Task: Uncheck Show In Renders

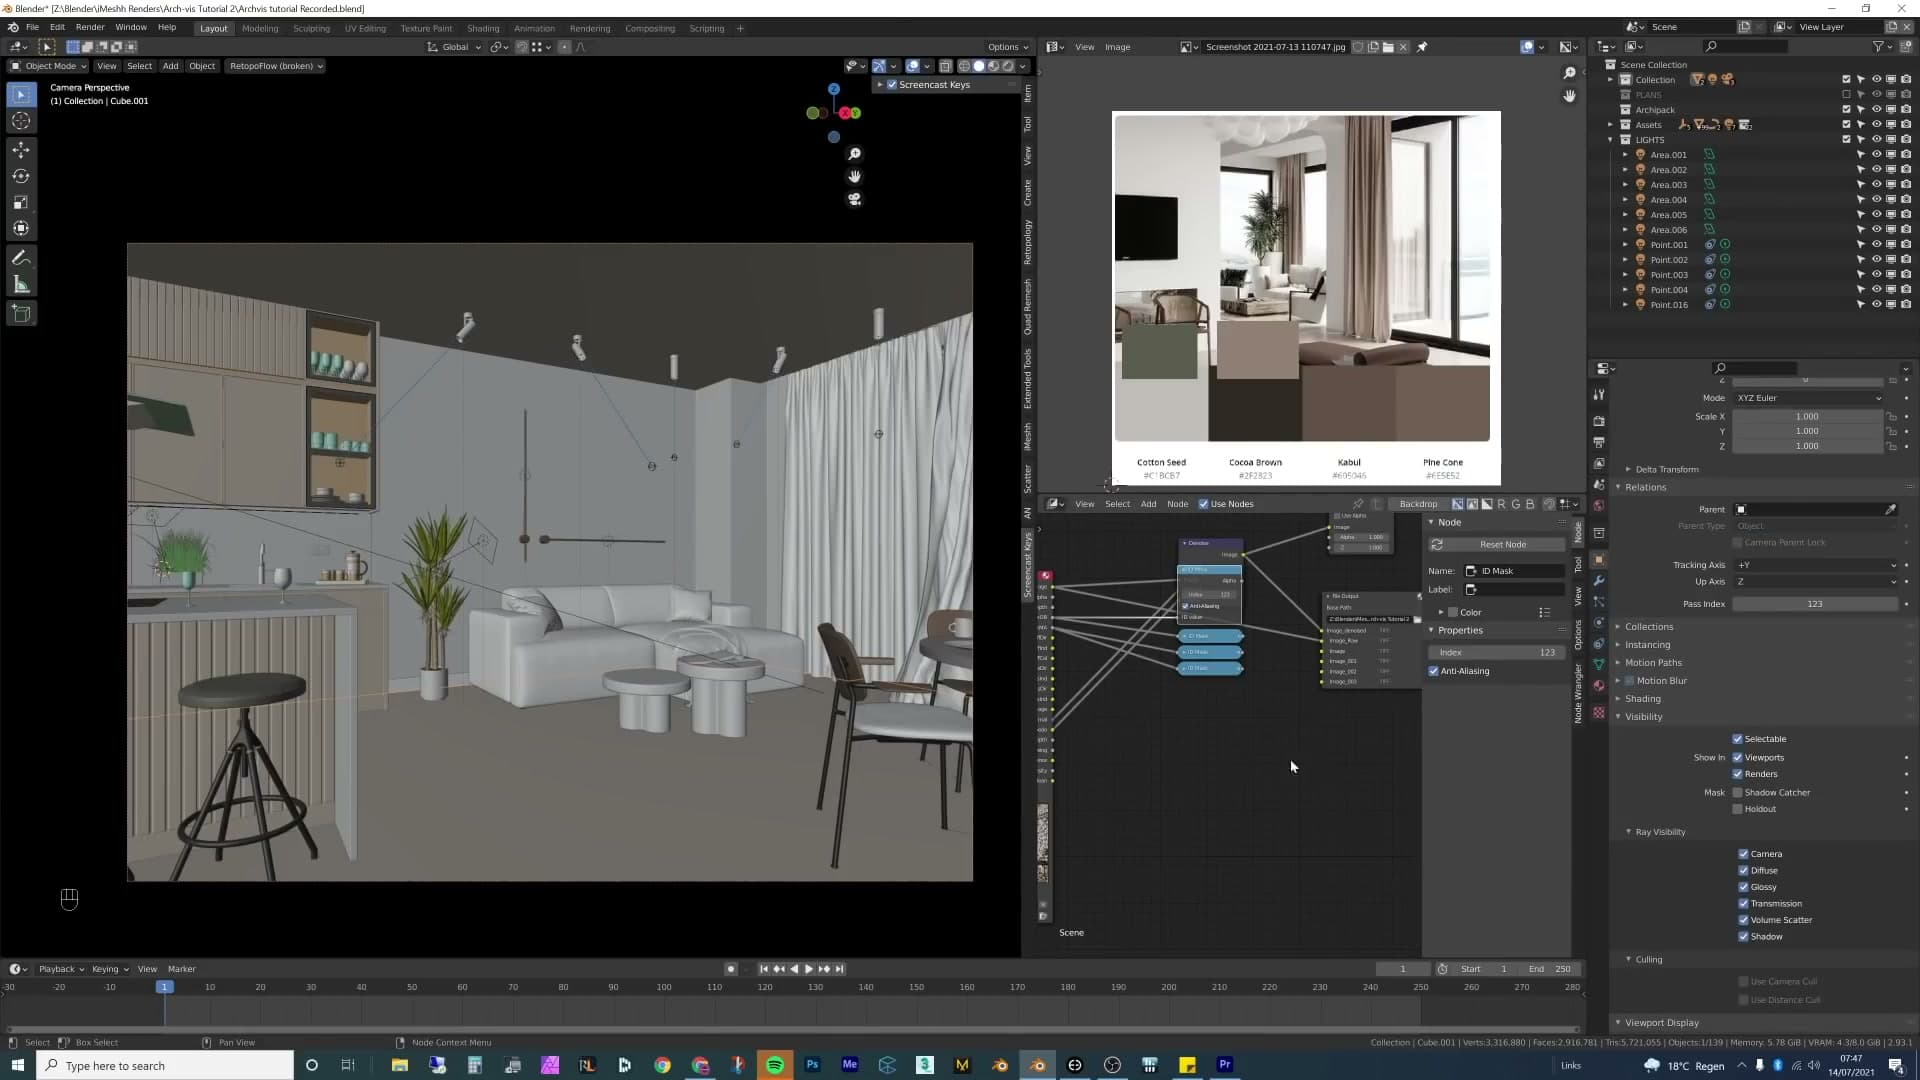Action: [x=1737, y=774]
